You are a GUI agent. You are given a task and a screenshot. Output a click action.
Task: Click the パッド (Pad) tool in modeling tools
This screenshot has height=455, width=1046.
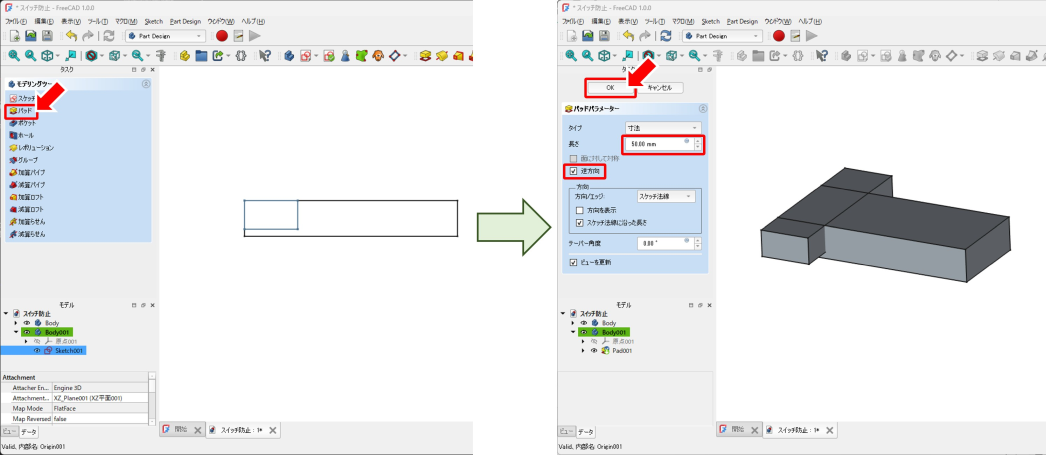24,110
